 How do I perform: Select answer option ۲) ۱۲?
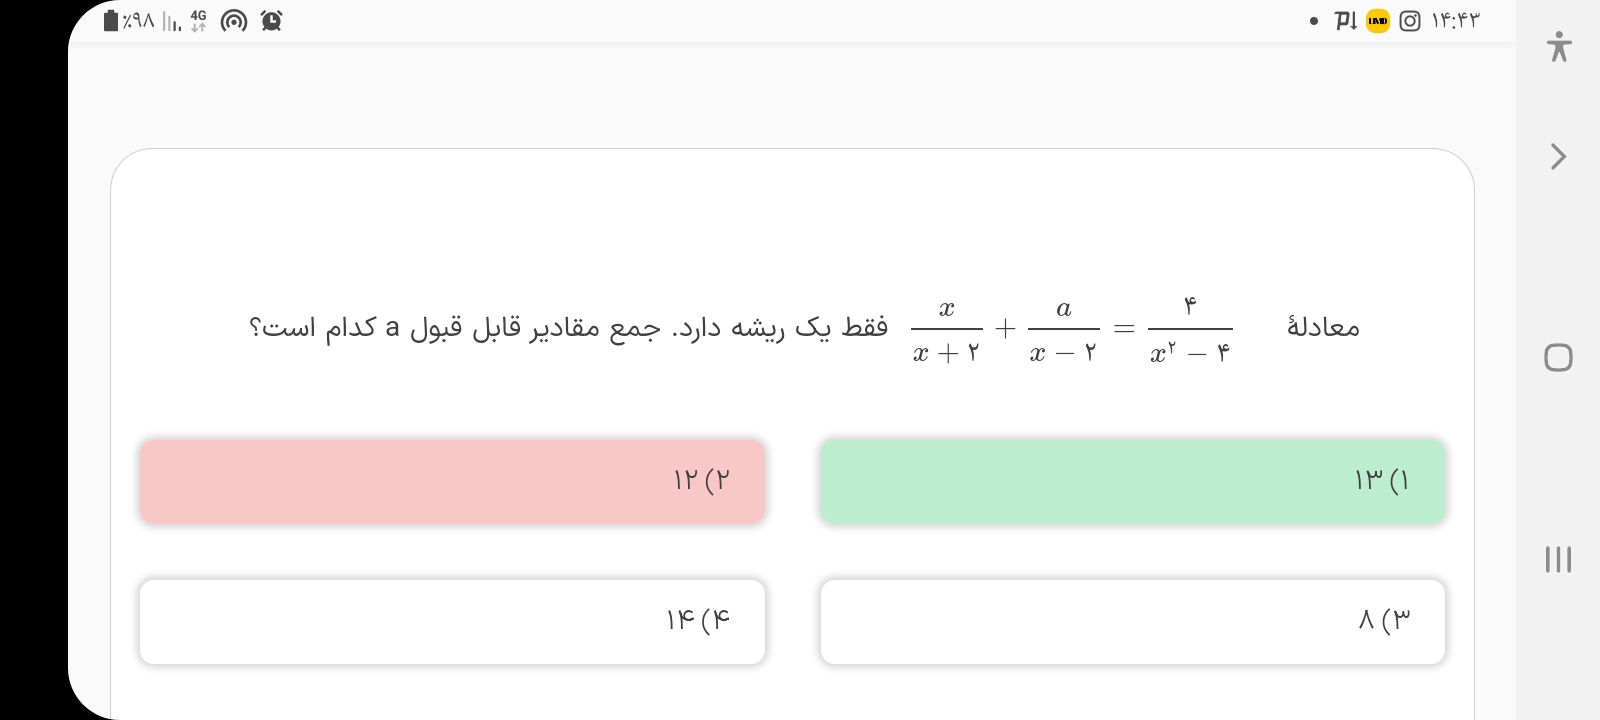(452, 481)
